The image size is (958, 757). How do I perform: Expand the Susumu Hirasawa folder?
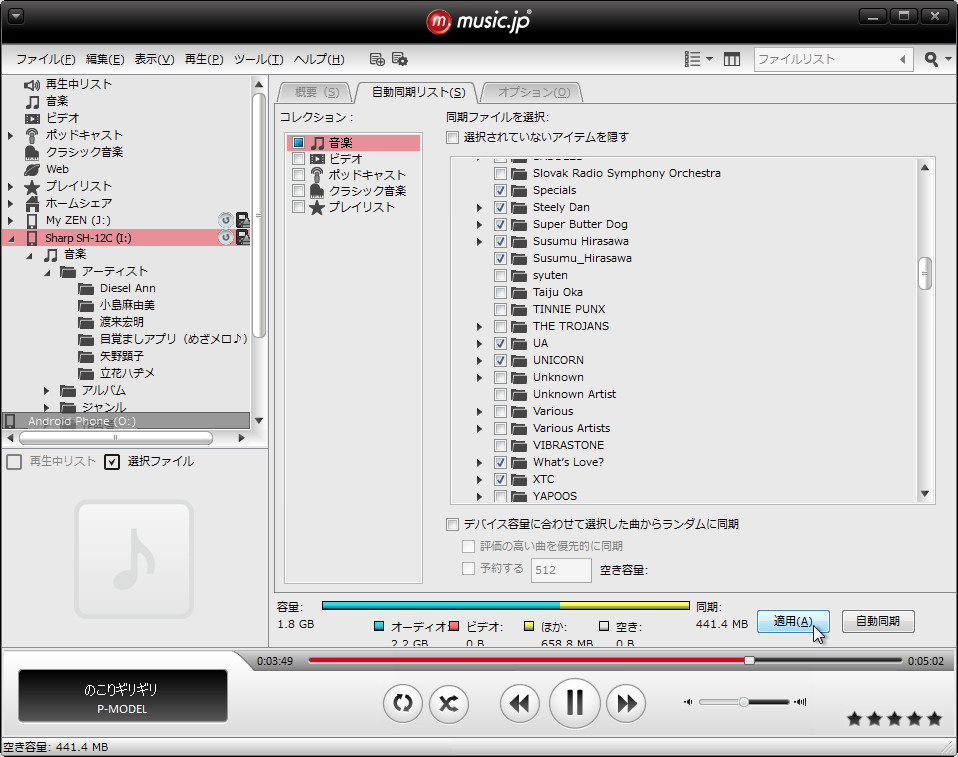coord(480,242)
